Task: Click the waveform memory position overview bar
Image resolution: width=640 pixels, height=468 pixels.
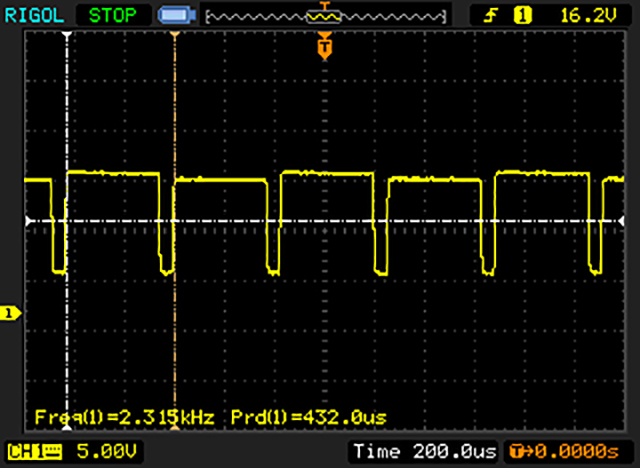Action: [x=325, y=17]
